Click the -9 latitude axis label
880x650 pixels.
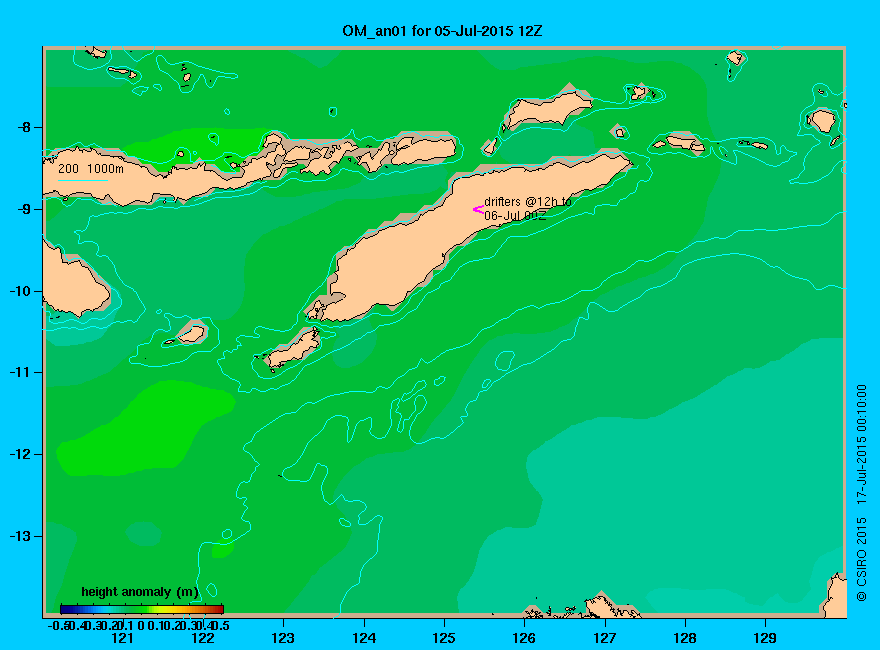24,209
